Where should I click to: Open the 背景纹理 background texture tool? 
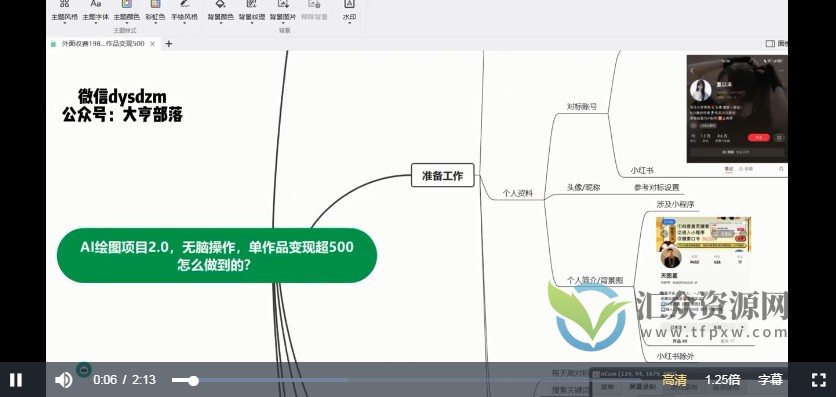[x=252, y=10]
